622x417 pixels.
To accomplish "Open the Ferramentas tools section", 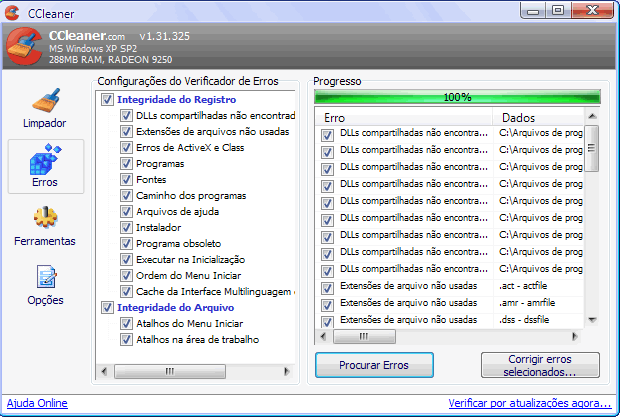I will pyautogui.click(x=45, y=226).
